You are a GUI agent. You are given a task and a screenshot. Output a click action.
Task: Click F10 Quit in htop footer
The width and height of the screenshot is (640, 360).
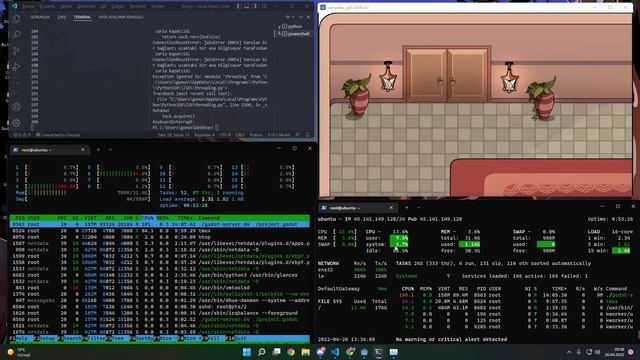coord(236,339)
